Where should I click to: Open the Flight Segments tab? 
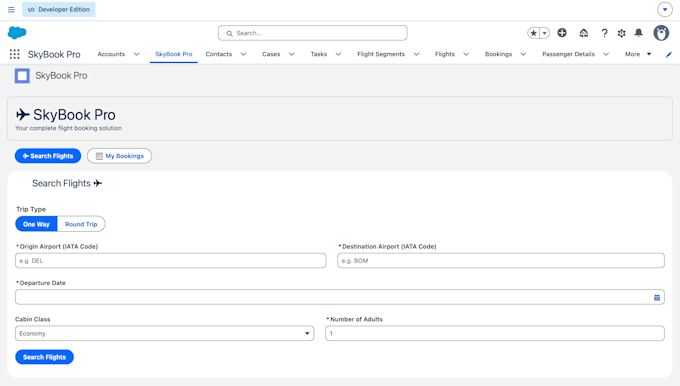point(381,54)
